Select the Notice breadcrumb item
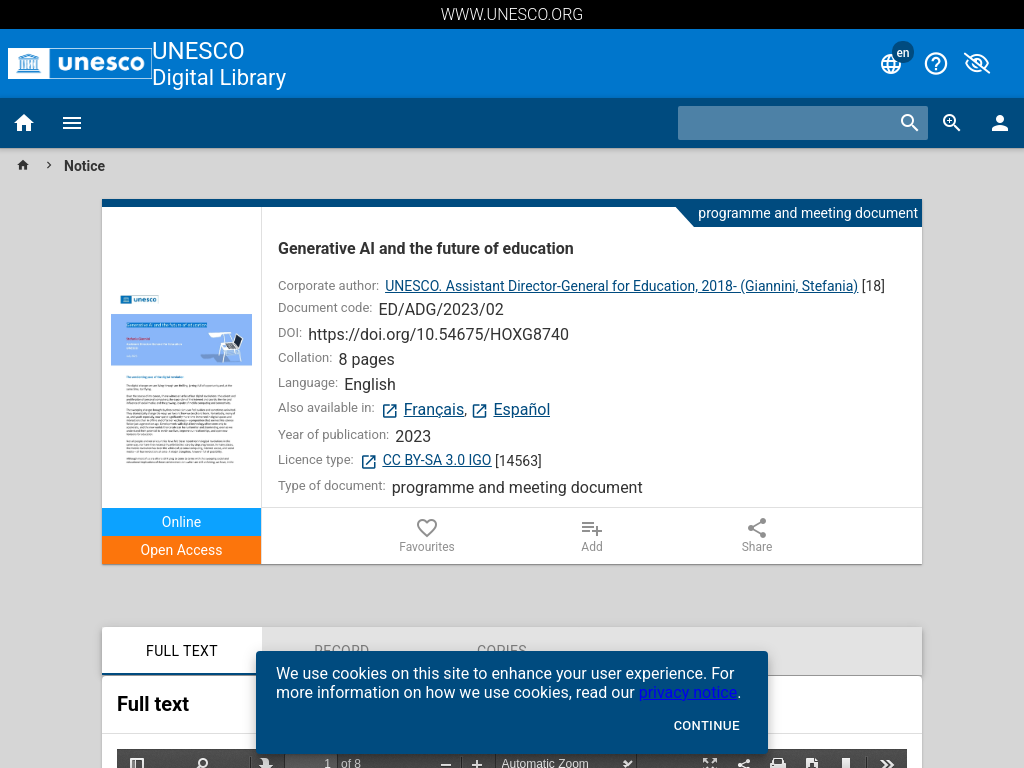Image resolution: width=1024 pixels, height=768 pixels. [84, 166]
